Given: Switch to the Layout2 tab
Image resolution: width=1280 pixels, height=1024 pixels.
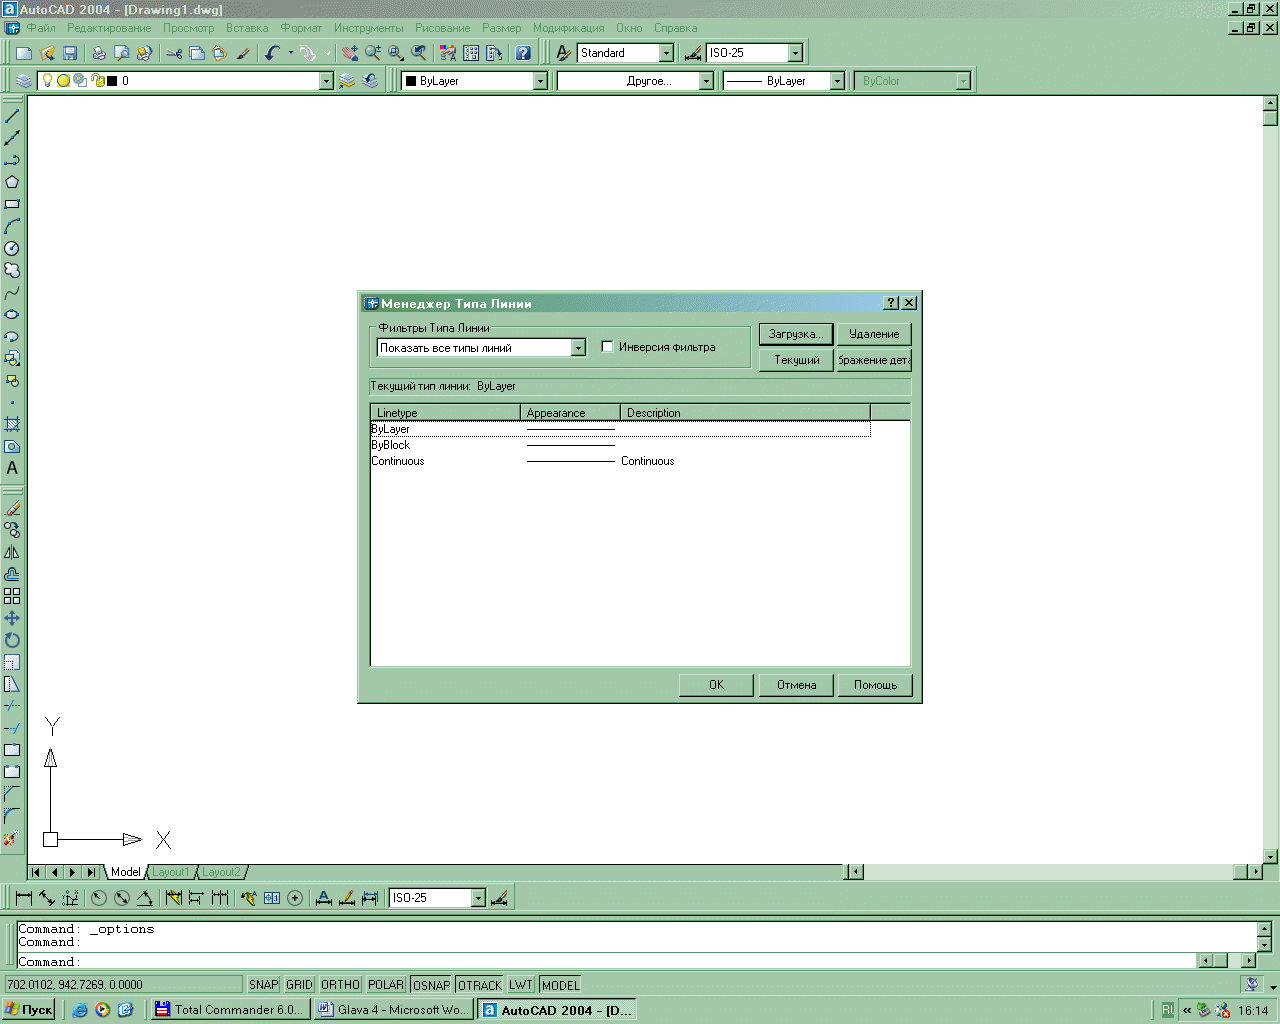Looking at the screenshot, I should (221, 872).
